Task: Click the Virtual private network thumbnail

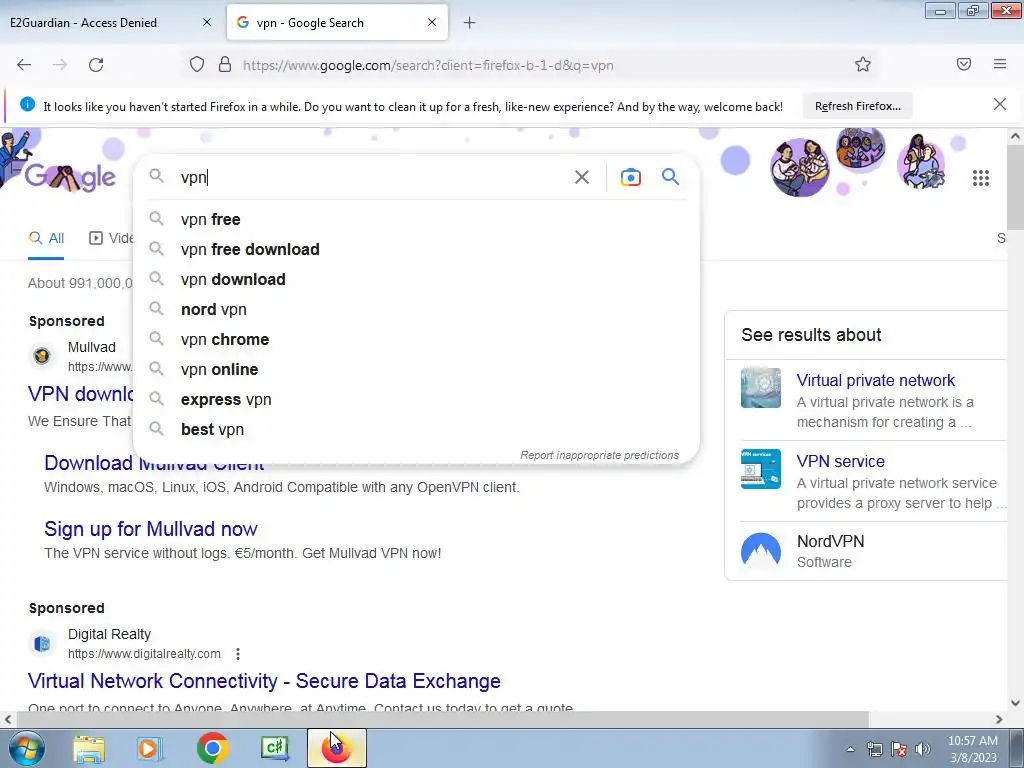Action: (x=761, y=388)
